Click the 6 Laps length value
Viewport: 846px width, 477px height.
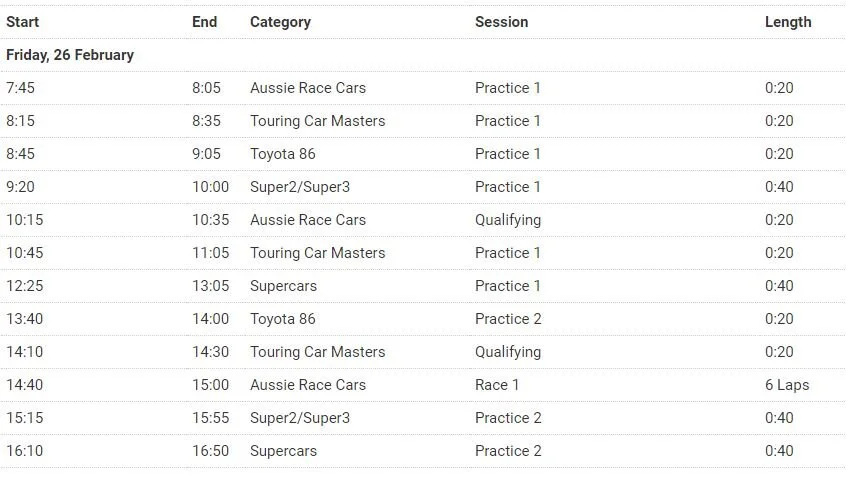pos(787,385)
